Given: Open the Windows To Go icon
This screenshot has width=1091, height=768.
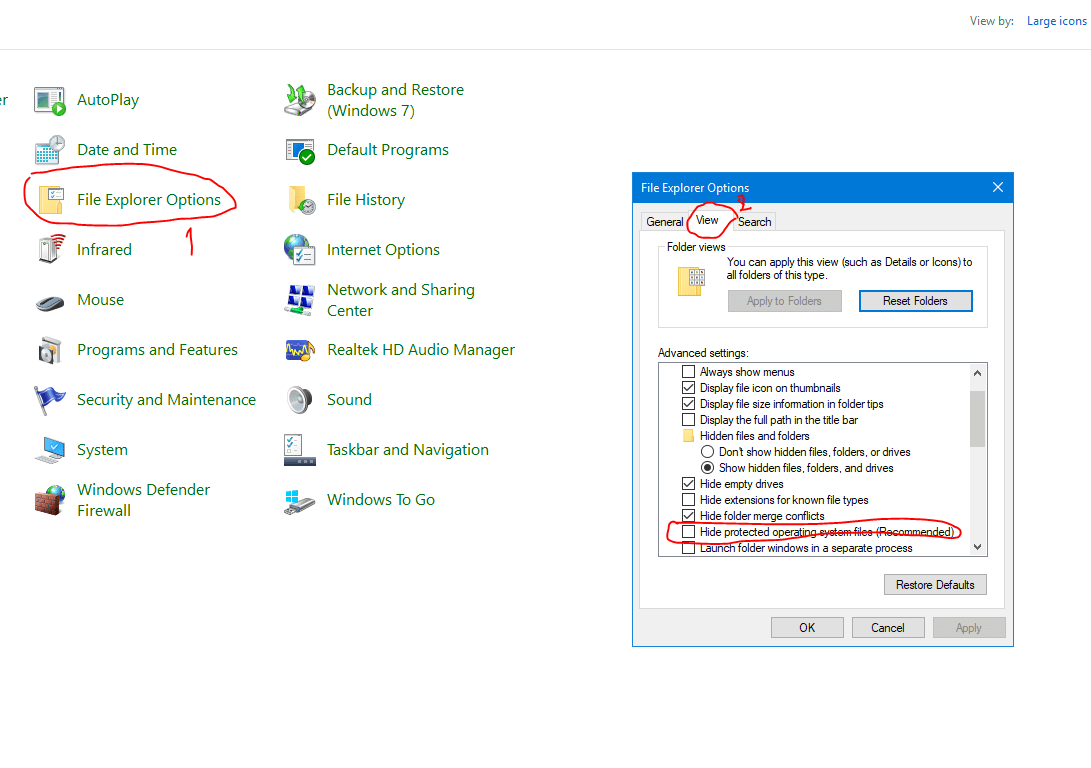Looking at the screenshot, I should point(300,502).
